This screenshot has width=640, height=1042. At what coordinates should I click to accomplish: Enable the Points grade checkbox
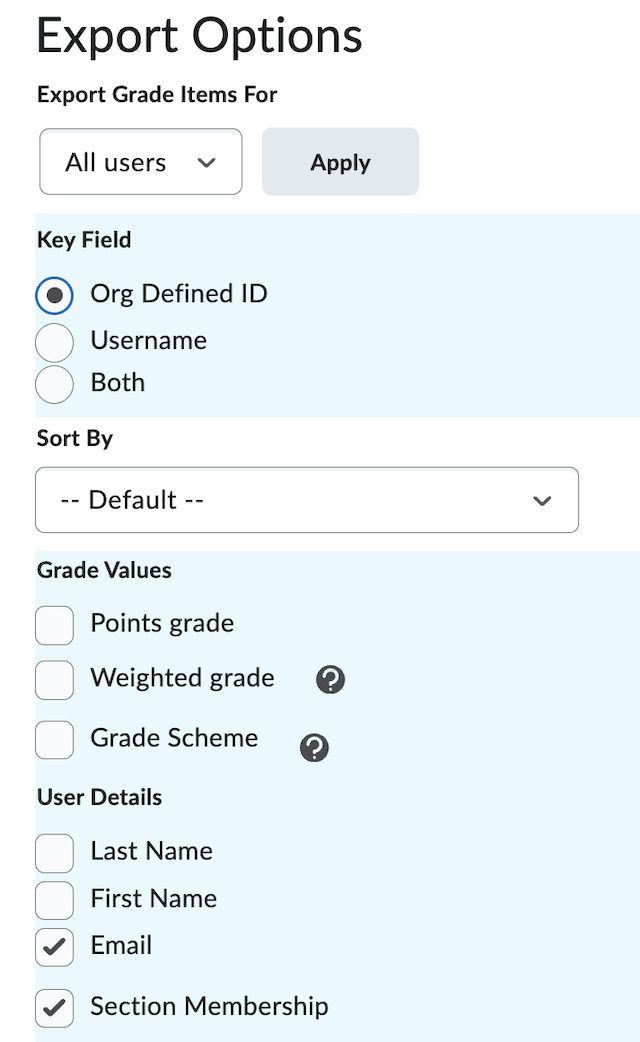tap(54, 625)
